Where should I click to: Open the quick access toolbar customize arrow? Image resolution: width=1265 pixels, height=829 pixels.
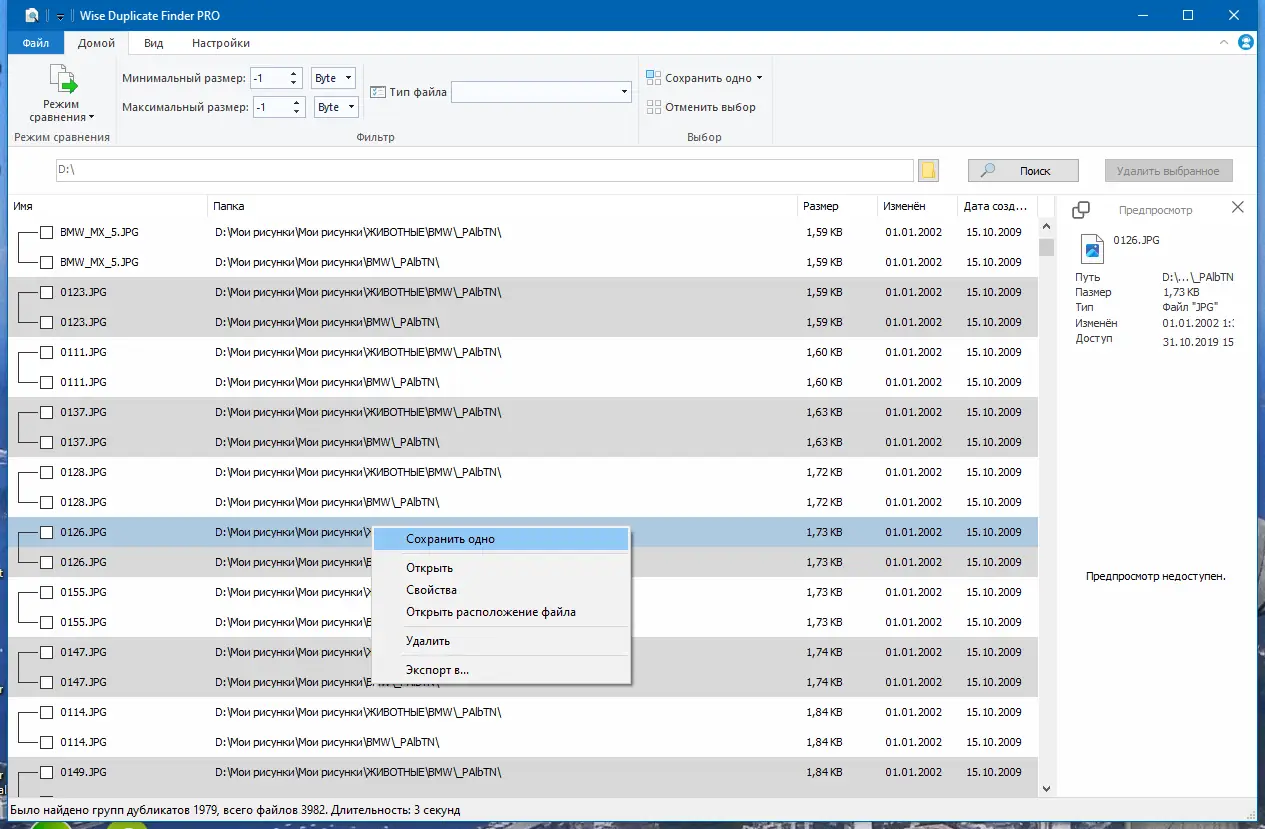coord(60,16)
